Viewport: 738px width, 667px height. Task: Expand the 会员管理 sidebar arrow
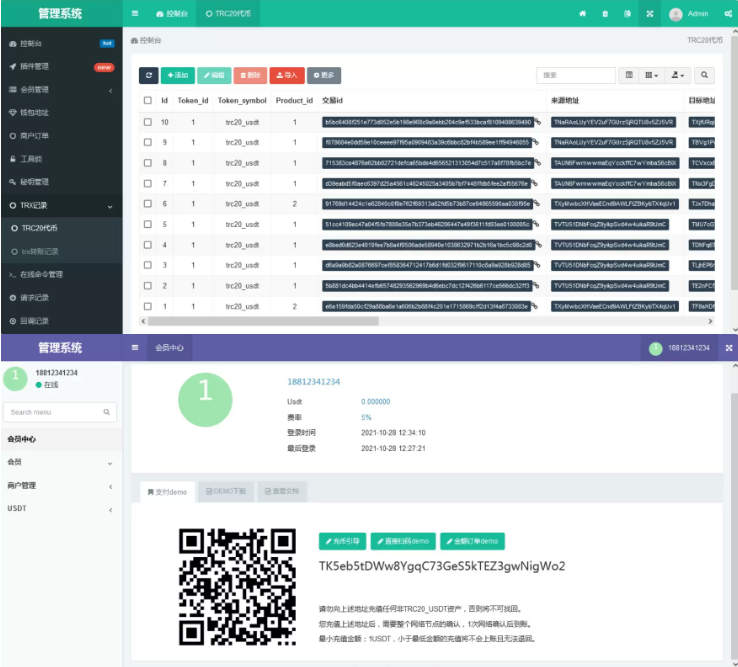(111, 90)
